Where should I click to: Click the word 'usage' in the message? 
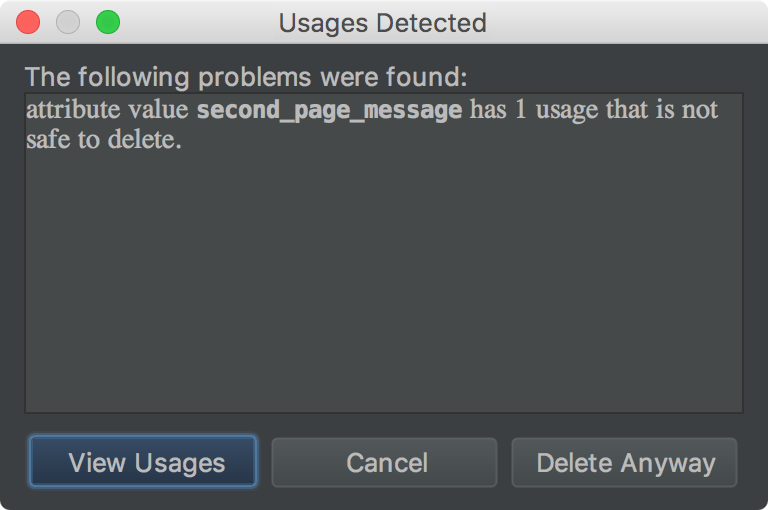(x=566, y=110)
